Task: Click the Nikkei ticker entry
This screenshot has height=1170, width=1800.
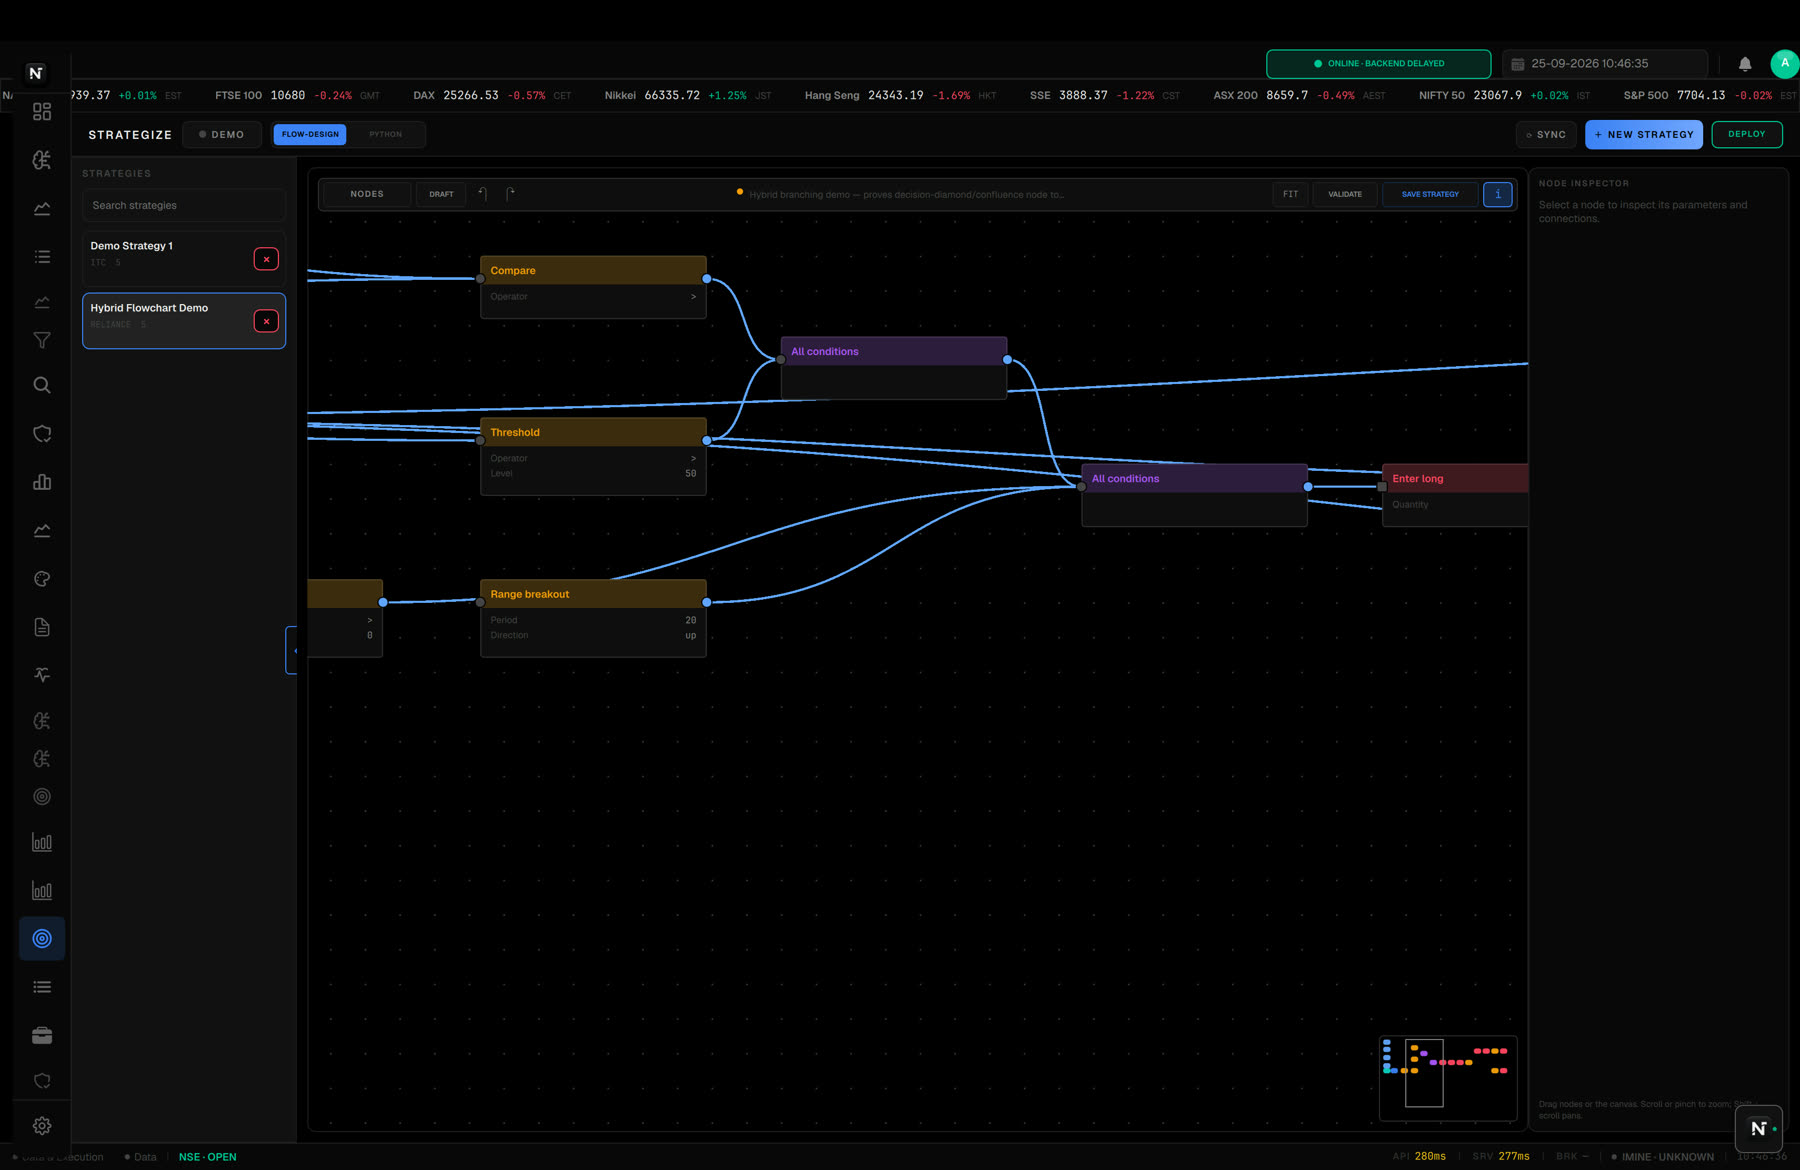Action: [x=688, y=96]
